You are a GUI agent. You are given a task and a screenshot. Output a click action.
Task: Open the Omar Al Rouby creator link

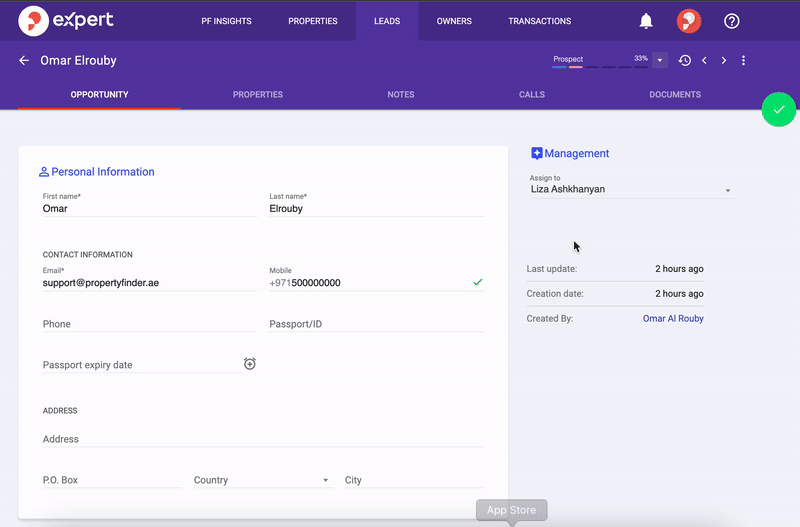(673, 318)
